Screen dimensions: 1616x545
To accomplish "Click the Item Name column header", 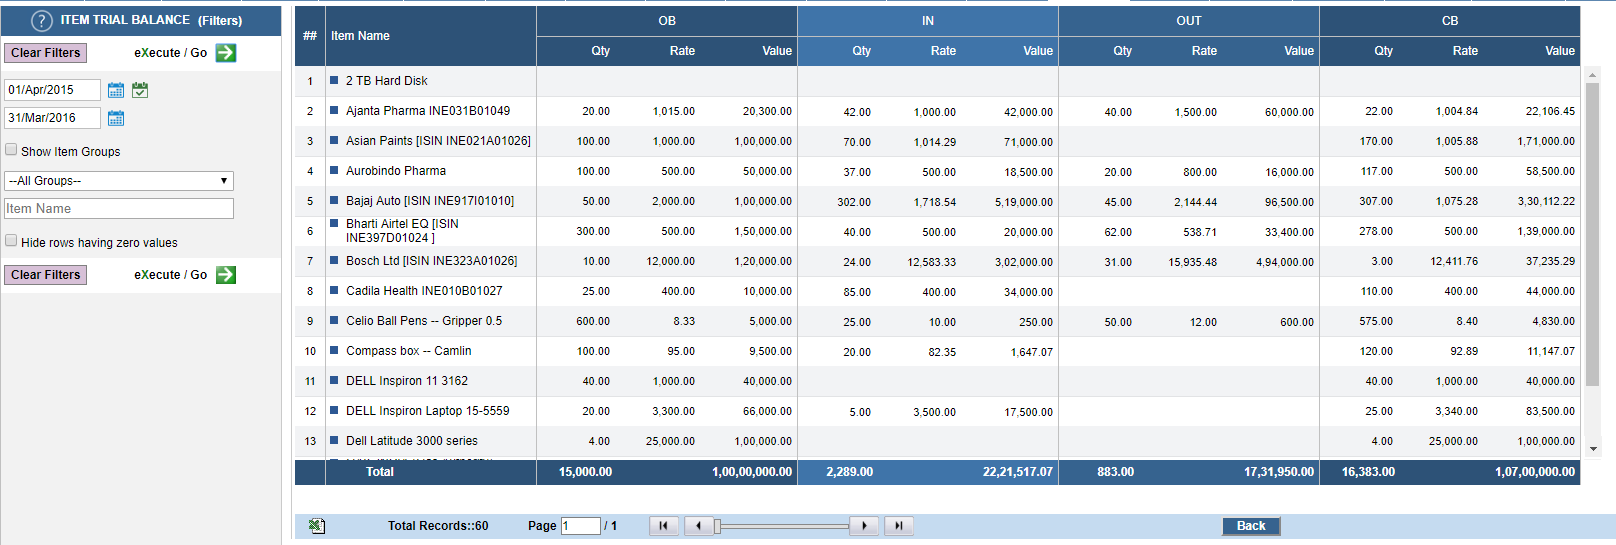I will click(x=360, y=36).
